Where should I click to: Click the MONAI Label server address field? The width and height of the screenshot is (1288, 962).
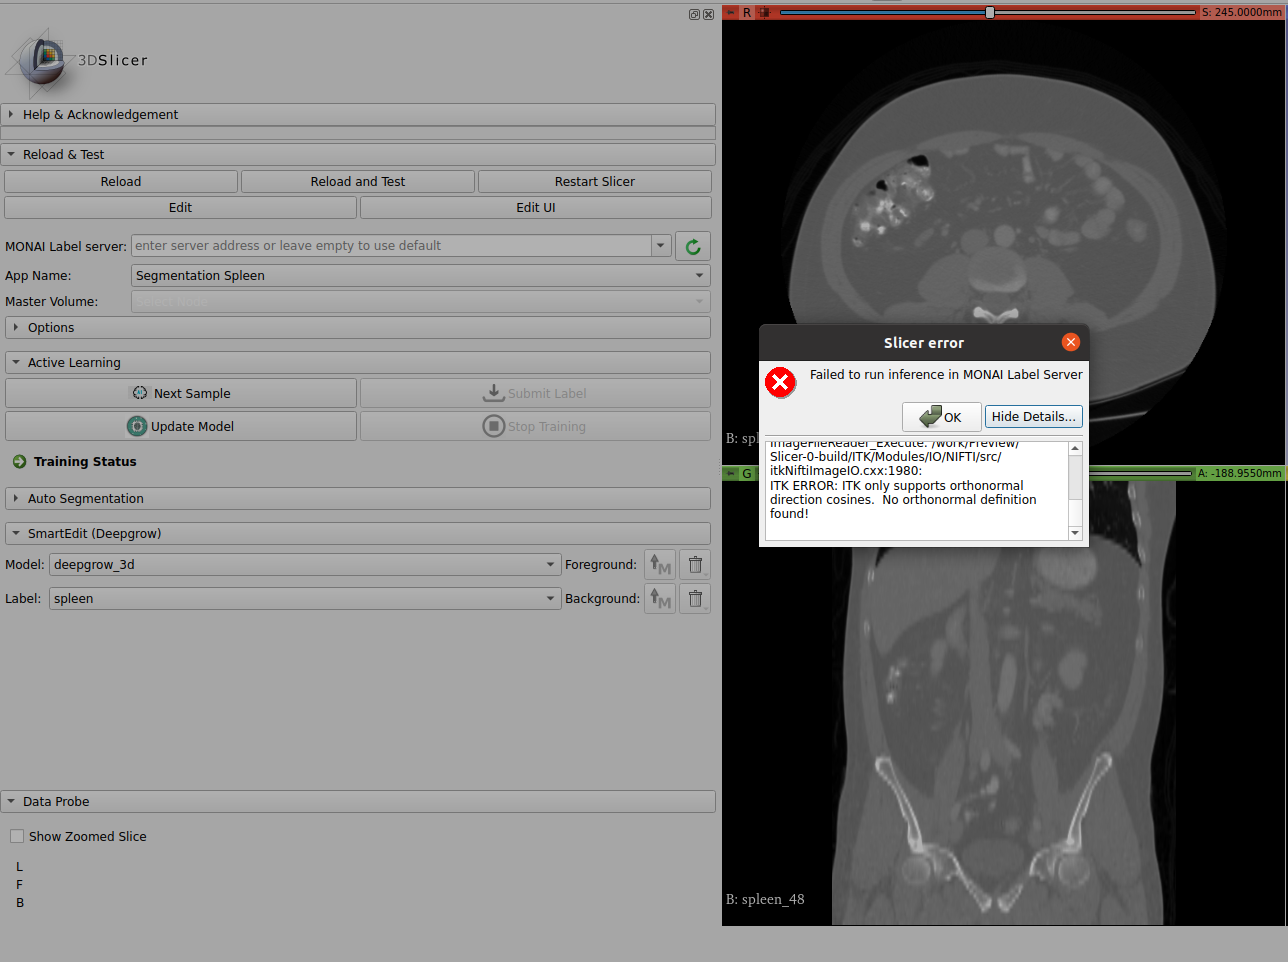click(x=390, y=246)
